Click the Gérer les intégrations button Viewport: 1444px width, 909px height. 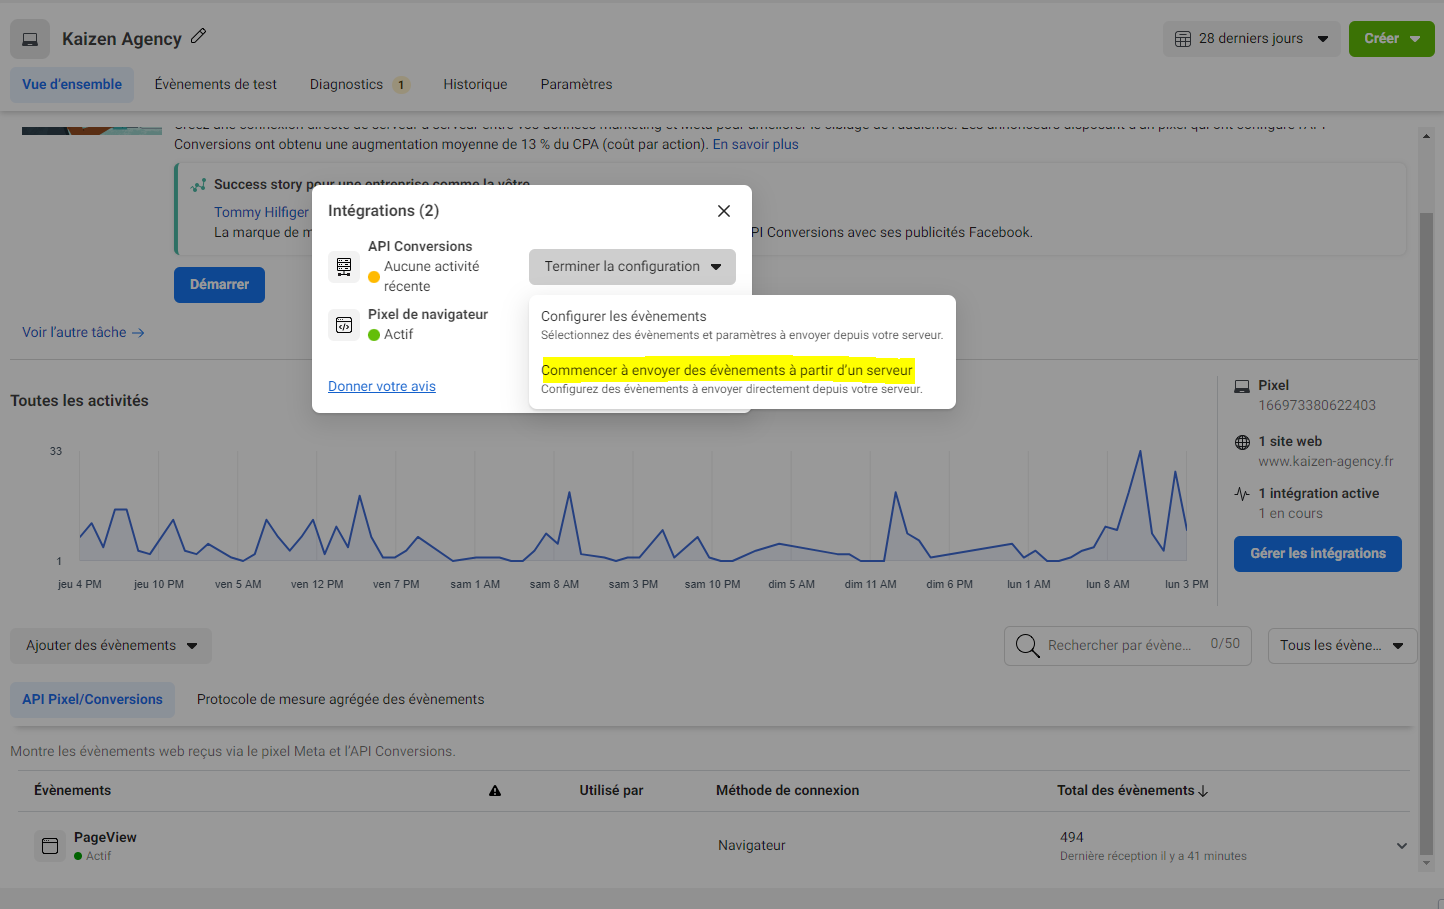point(1317,554)
